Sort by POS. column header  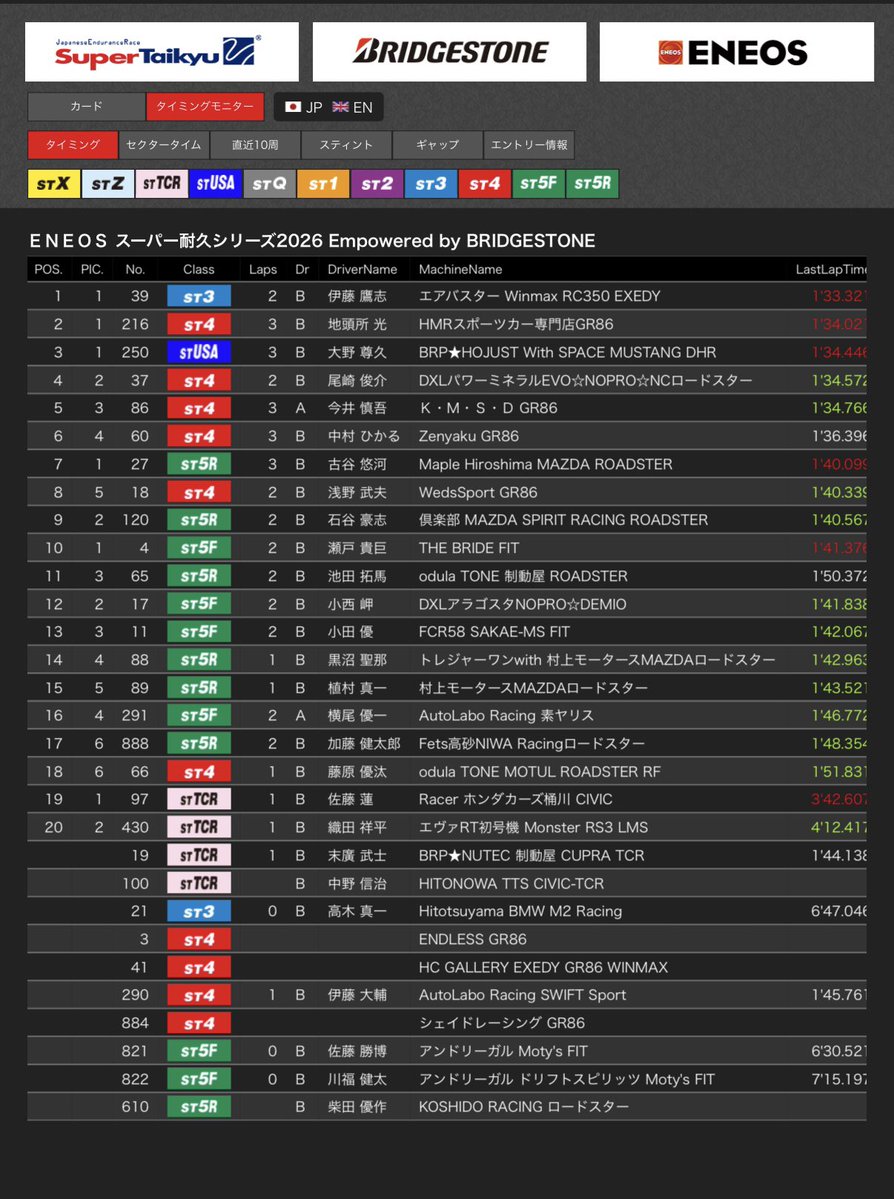pos(48,270)
